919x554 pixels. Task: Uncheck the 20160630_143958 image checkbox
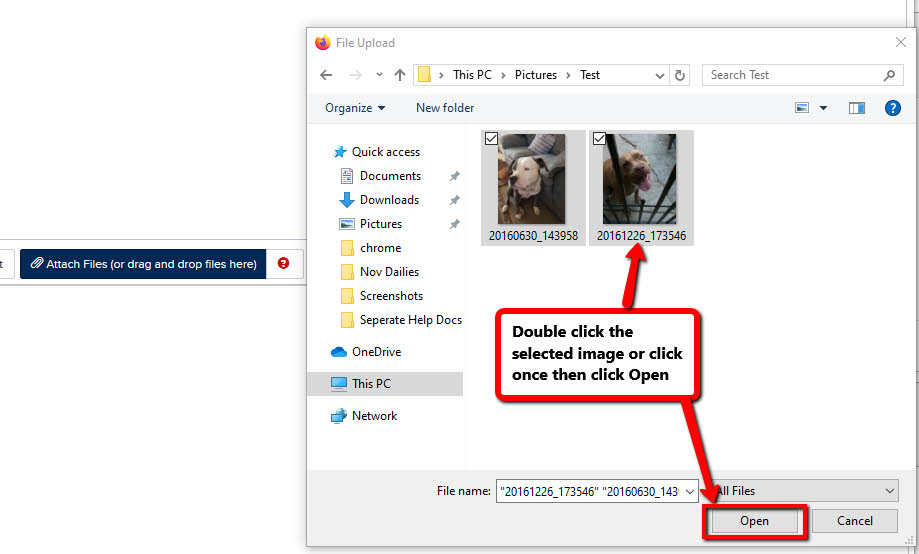[491, 140]
